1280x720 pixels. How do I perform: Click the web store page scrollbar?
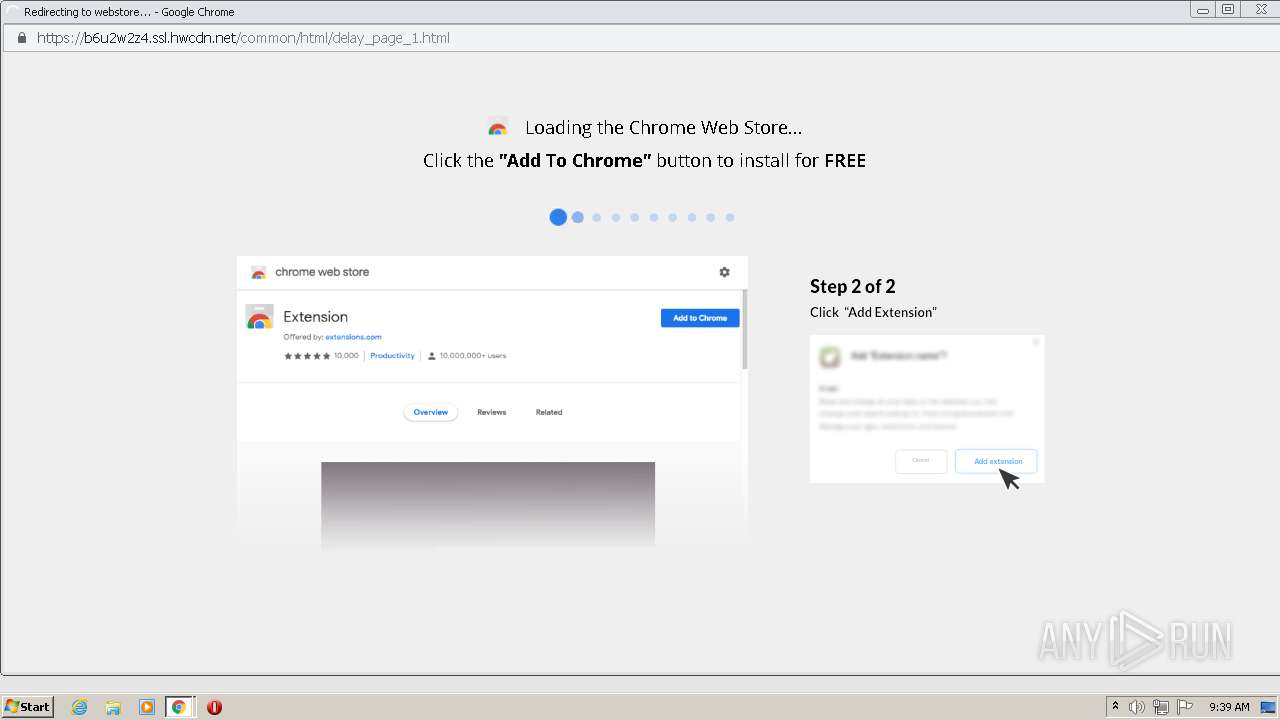click(x=744, y=330)
